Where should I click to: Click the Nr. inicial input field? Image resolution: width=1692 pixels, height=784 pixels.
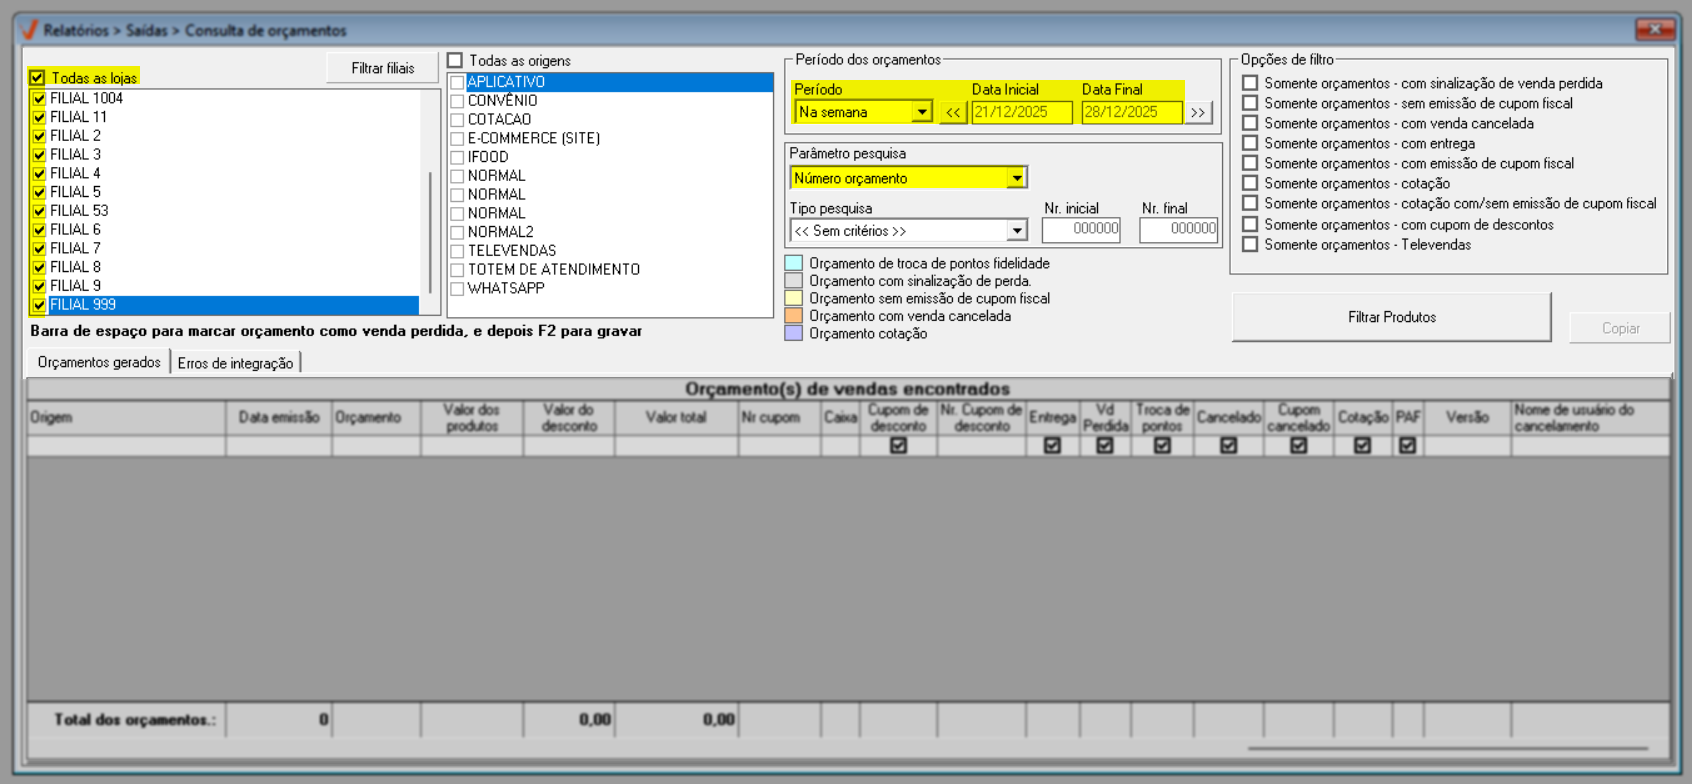(x=1080, y=229)
